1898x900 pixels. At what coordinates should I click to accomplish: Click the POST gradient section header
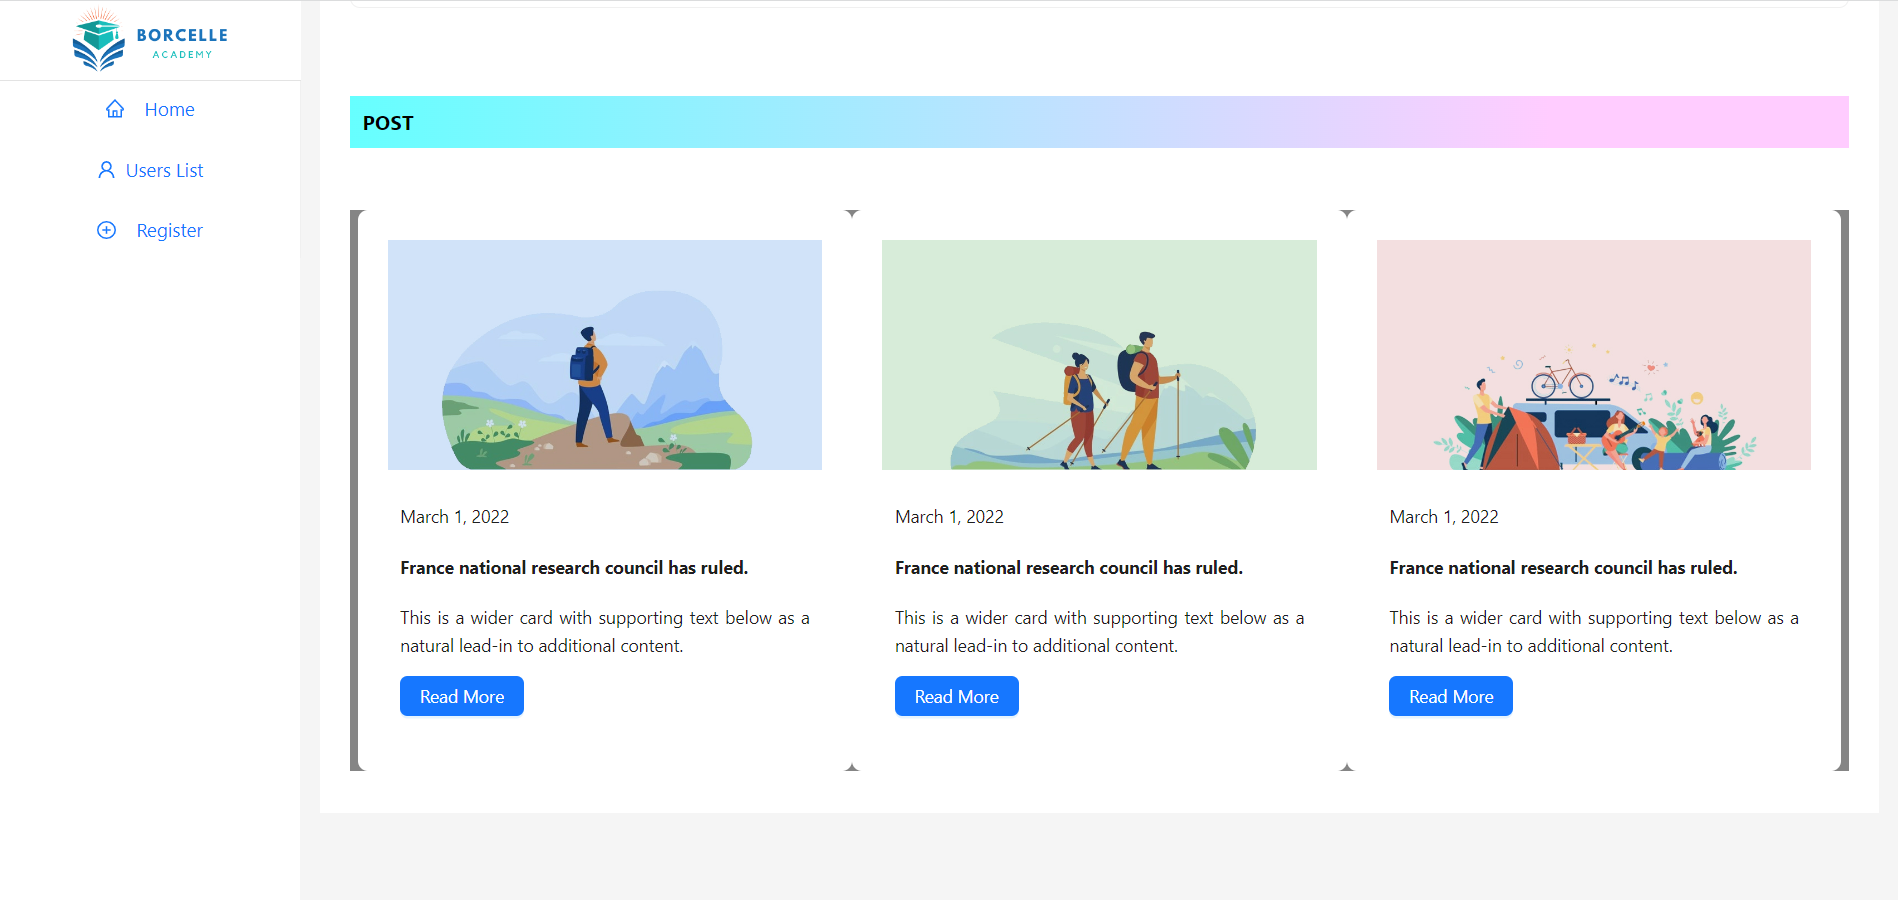(388, 122)
